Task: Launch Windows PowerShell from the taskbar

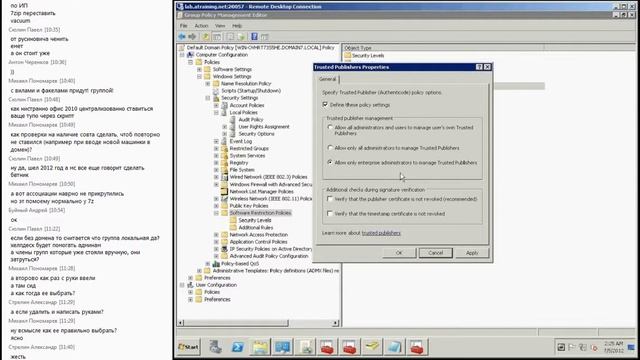Action: [x=238, y=347]
